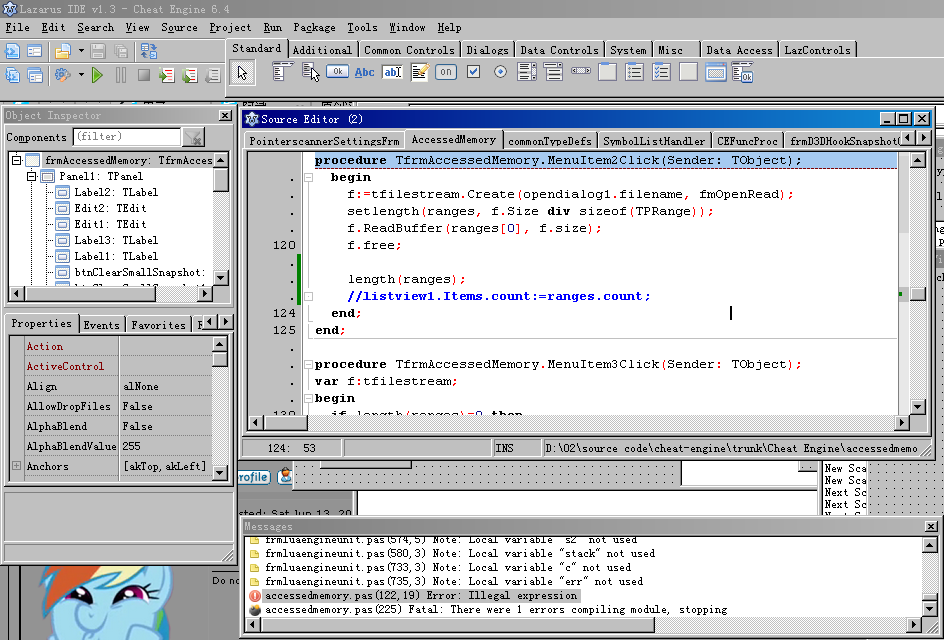Switch to the SymbolListHandler editor tab

pos(653,141)
